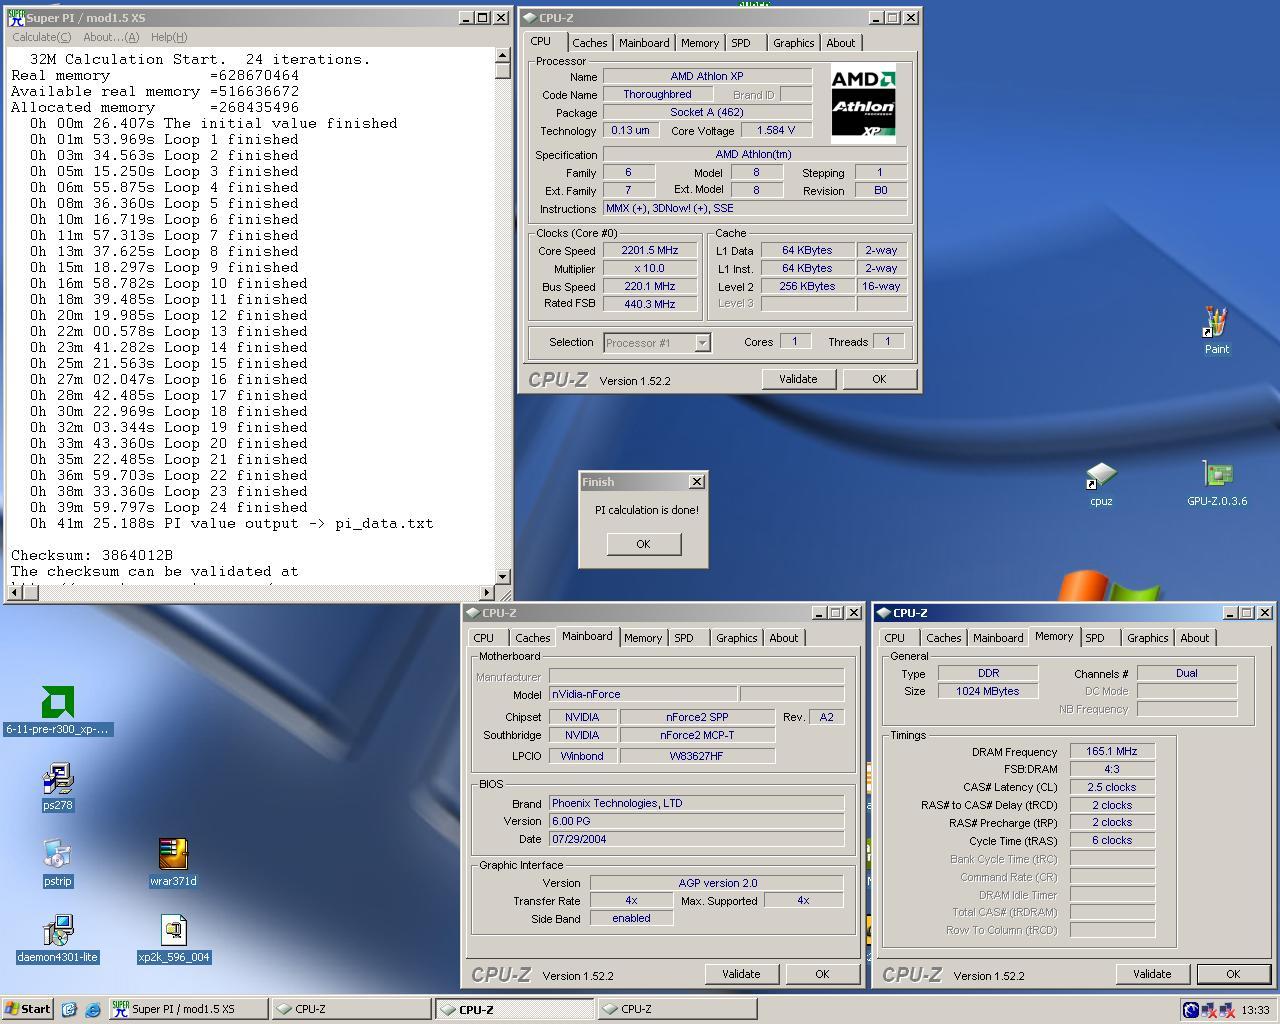Open the About menu in Super PI
Image resolution: width=1280 pixels, height=1024 pixels.
click(x=110, y=37)
